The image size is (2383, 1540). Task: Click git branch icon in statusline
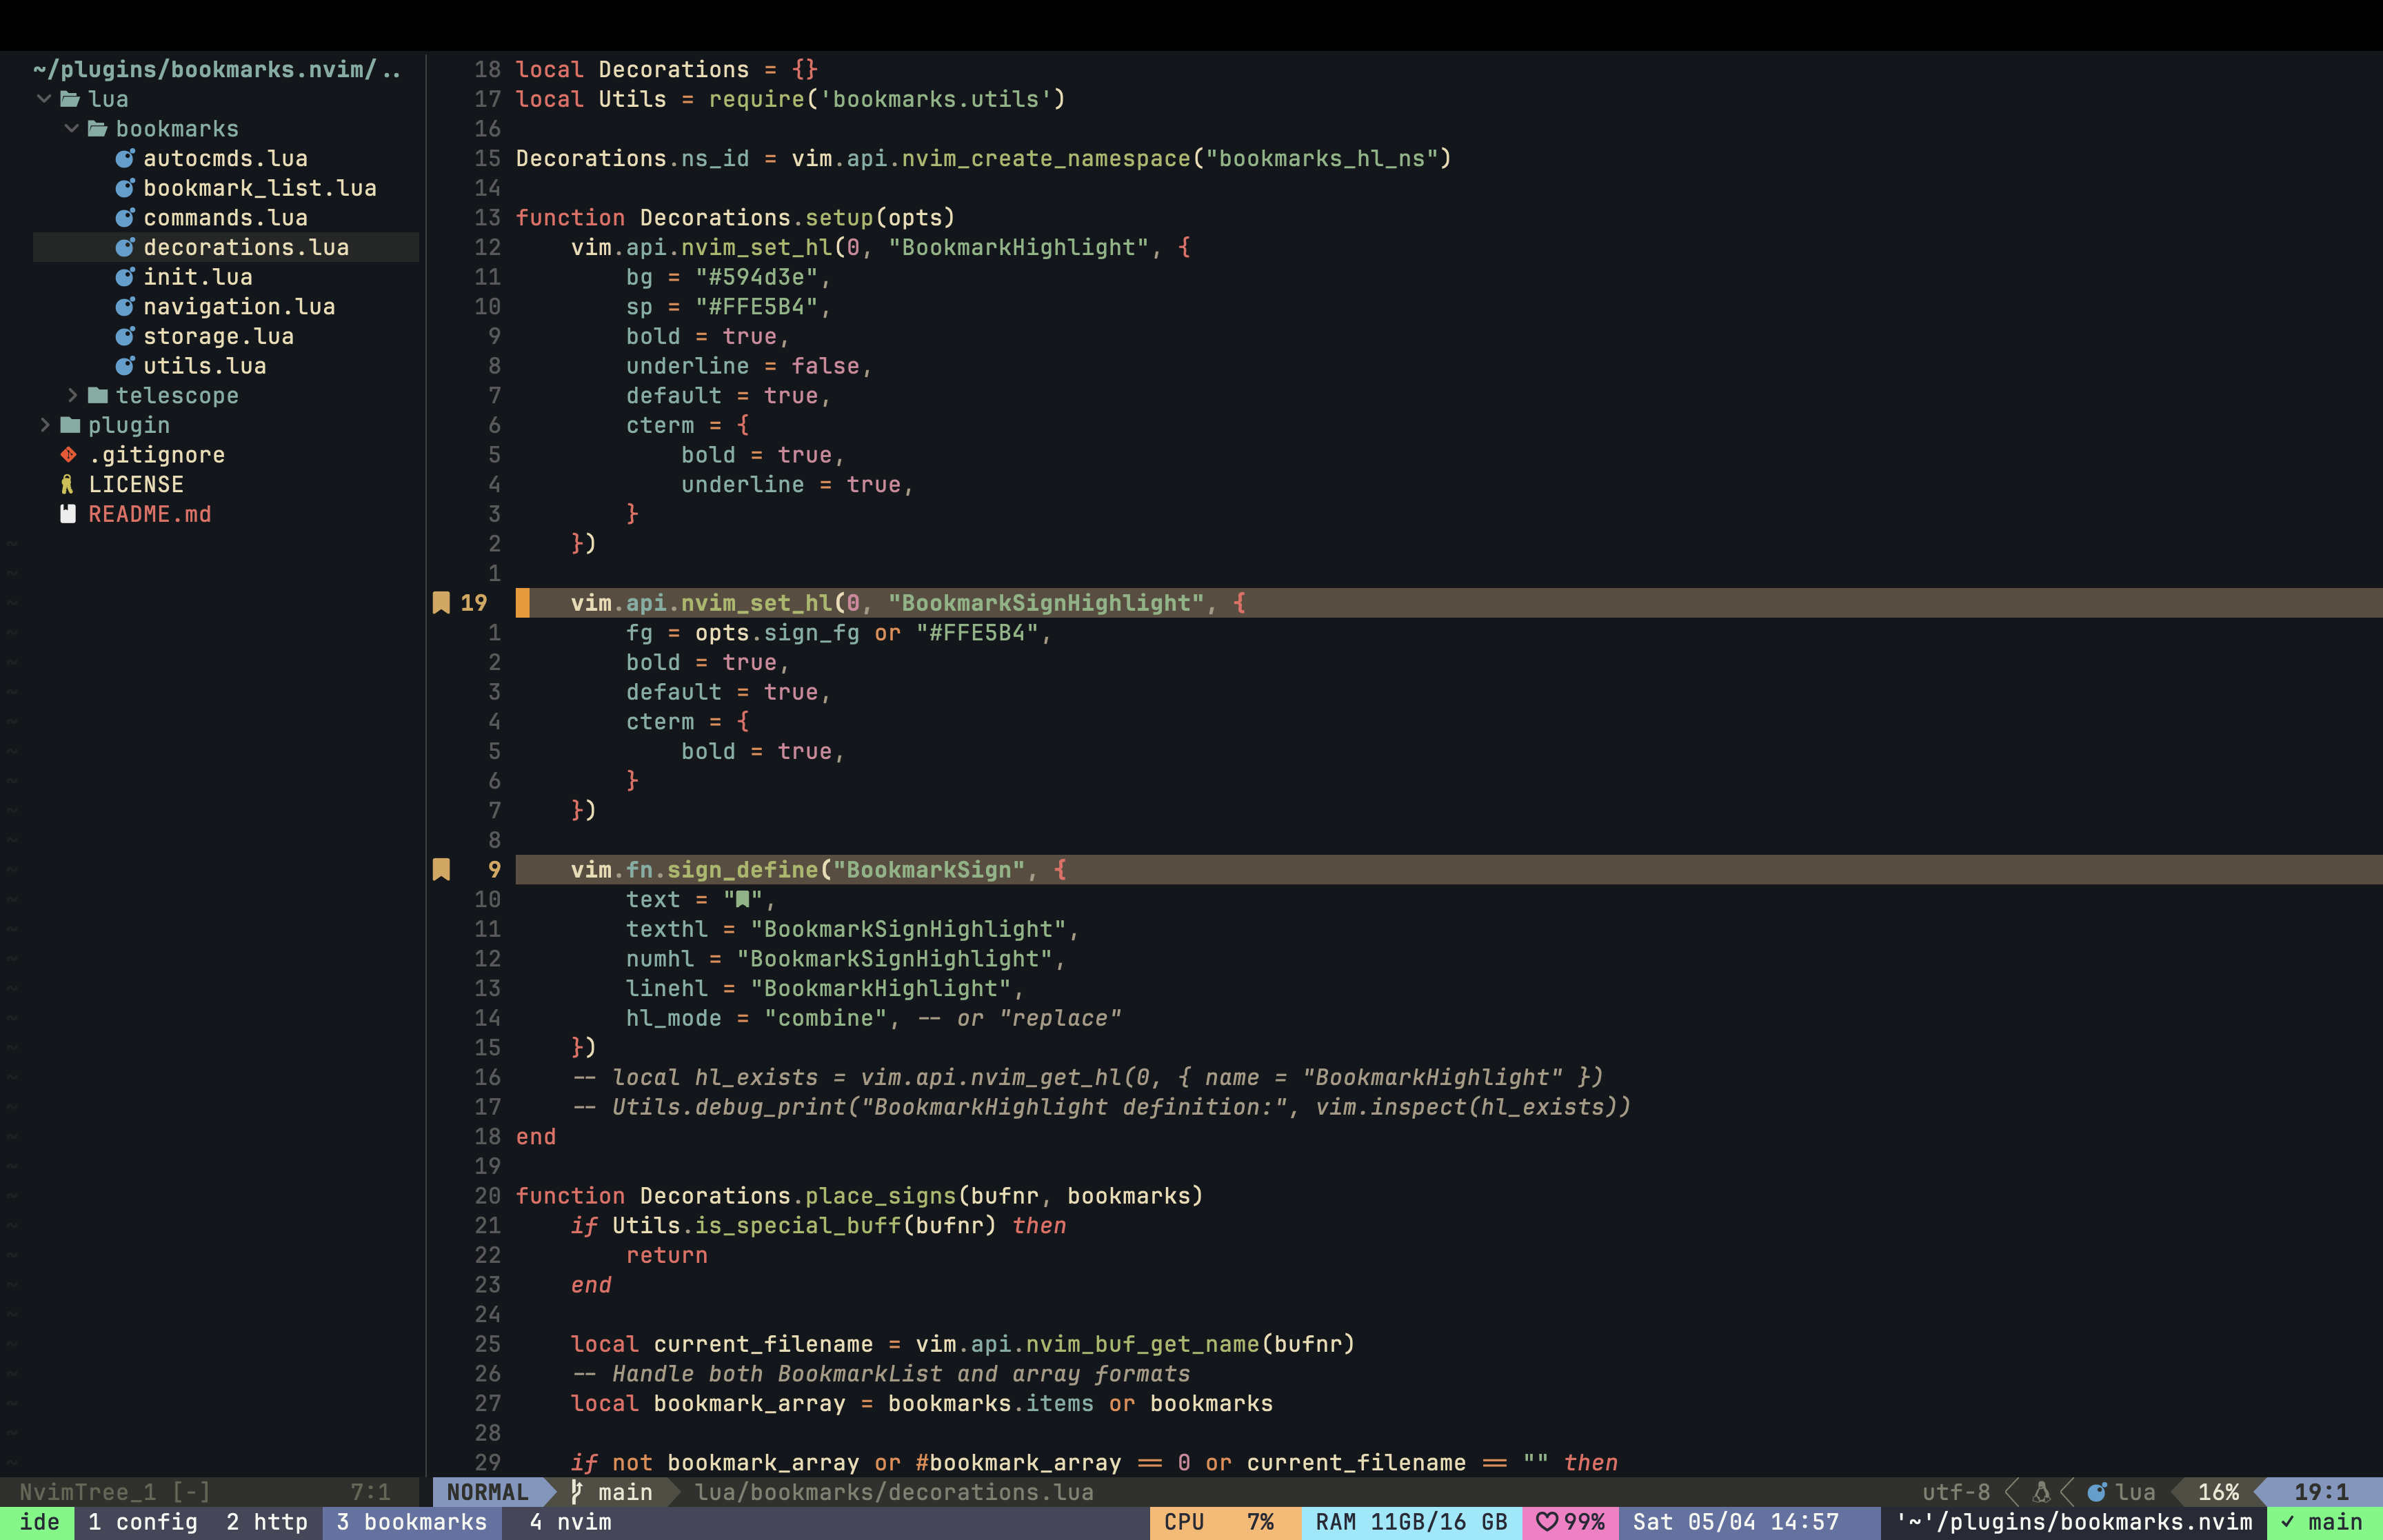577,1492
